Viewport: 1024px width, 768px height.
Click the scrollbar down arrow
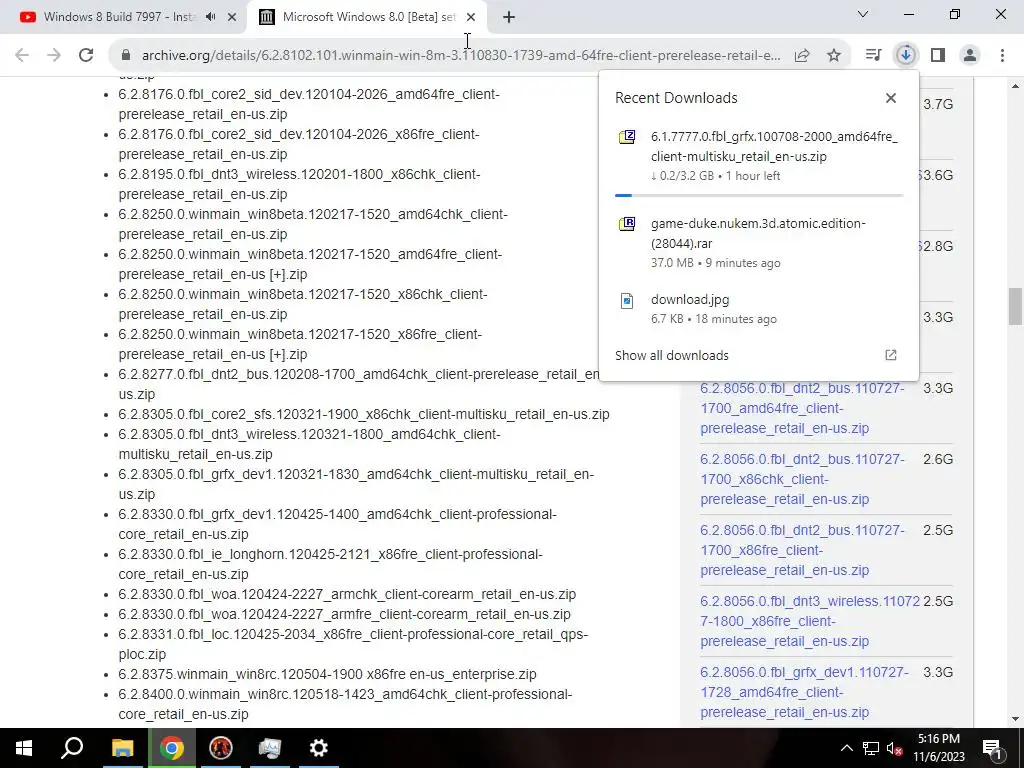[x=1015, y=719]
